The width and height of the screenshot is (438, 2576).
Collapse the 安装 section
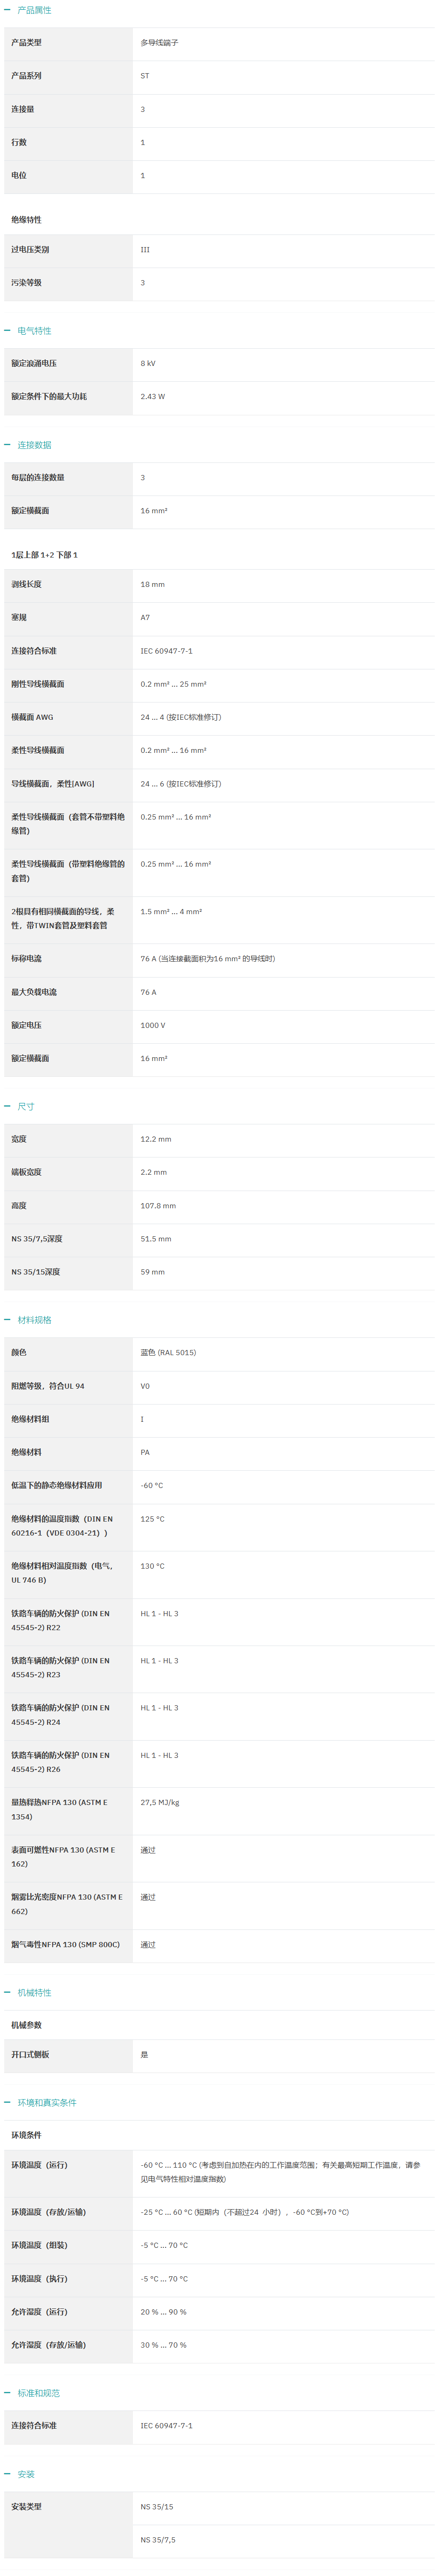[7, 2474]
